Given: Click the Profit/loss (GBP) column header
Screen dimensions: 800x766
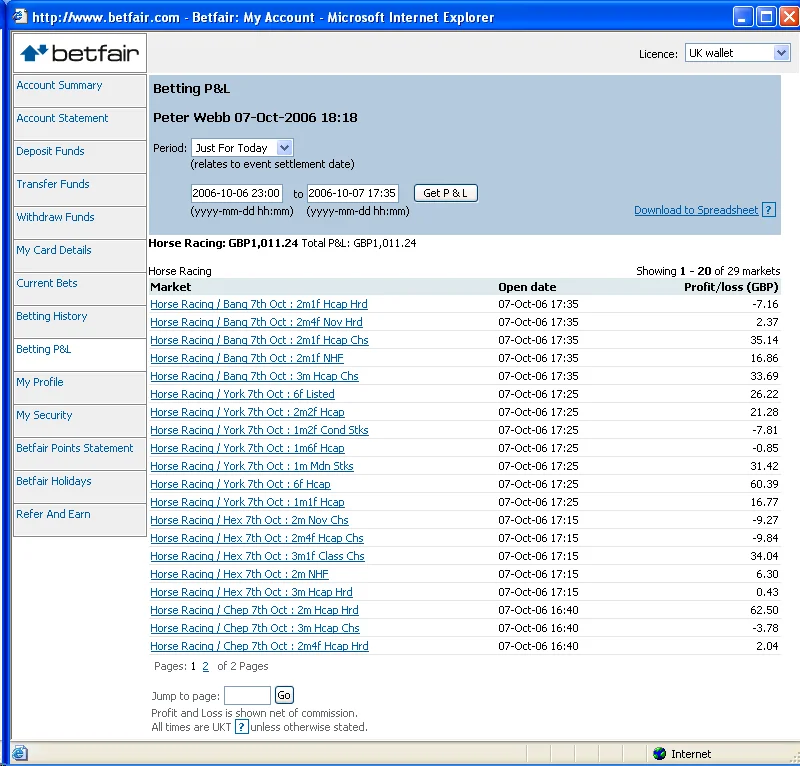Looking at the screenshot, I should pyautogui.click(x=731, y=287).
